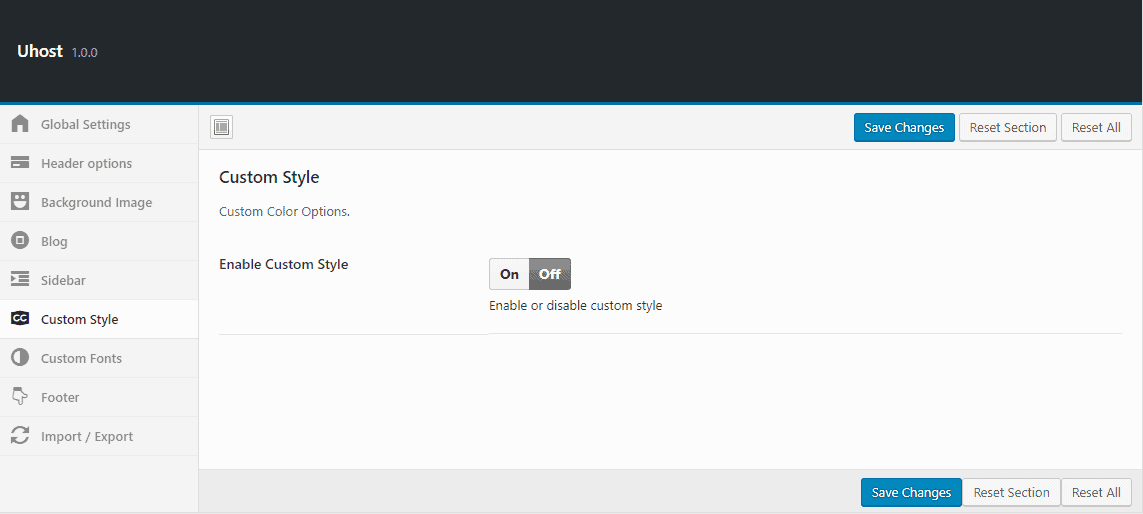Click the Blog circle icon

[x=19, y=241]
